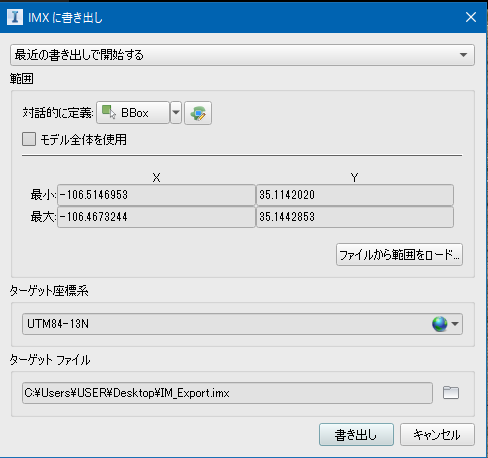Click the ターゲット ファイル section label

[50, 360]
